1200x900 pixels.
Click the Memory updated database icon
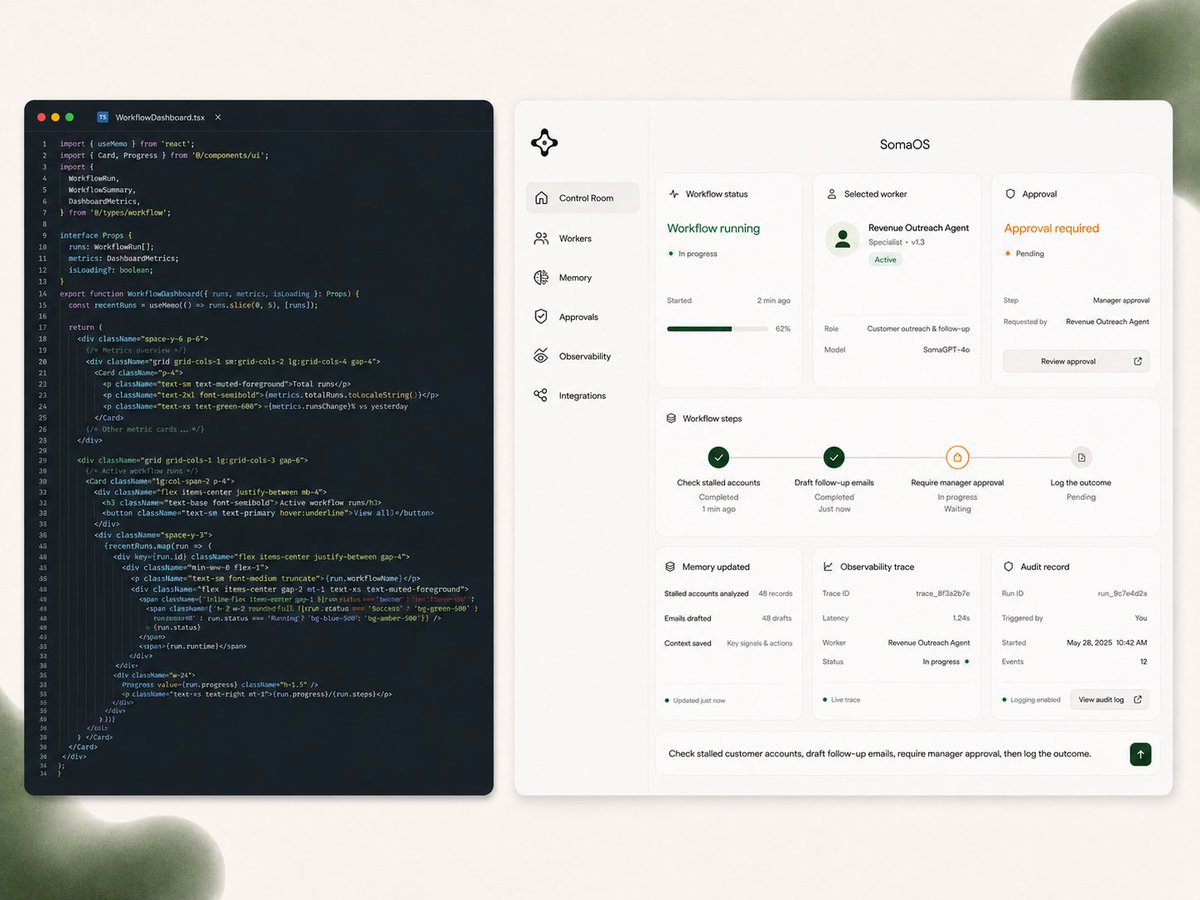[x=670, y=567]
